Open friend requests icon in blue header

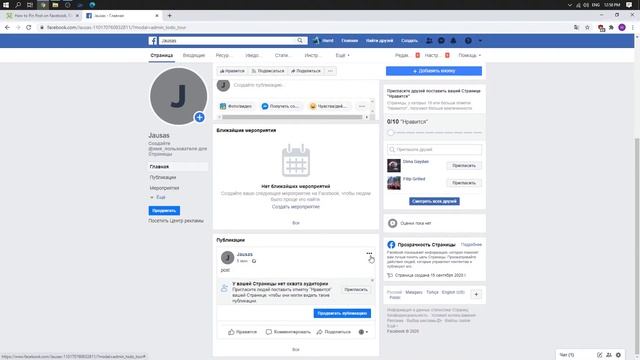(429, 40)
